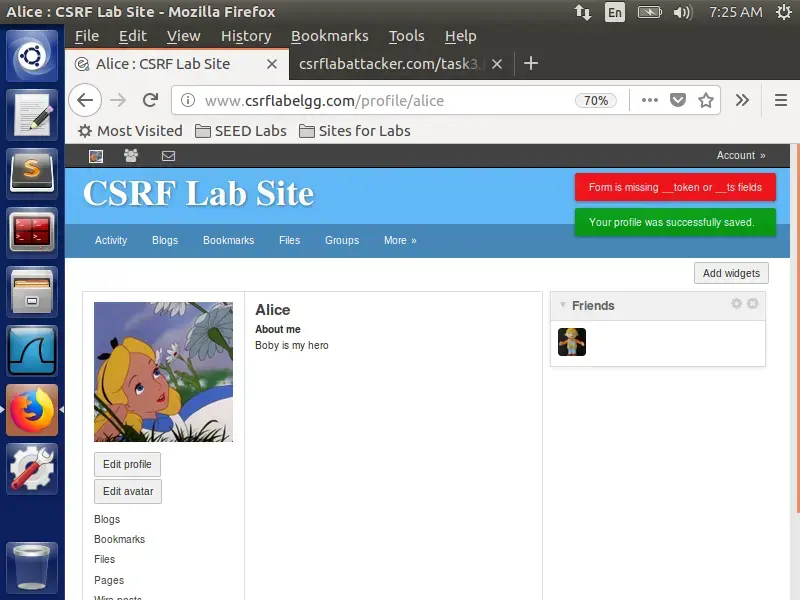Click Alice's profile picture
The width and height of the screenshot is (800, 600).
point(163,372)
